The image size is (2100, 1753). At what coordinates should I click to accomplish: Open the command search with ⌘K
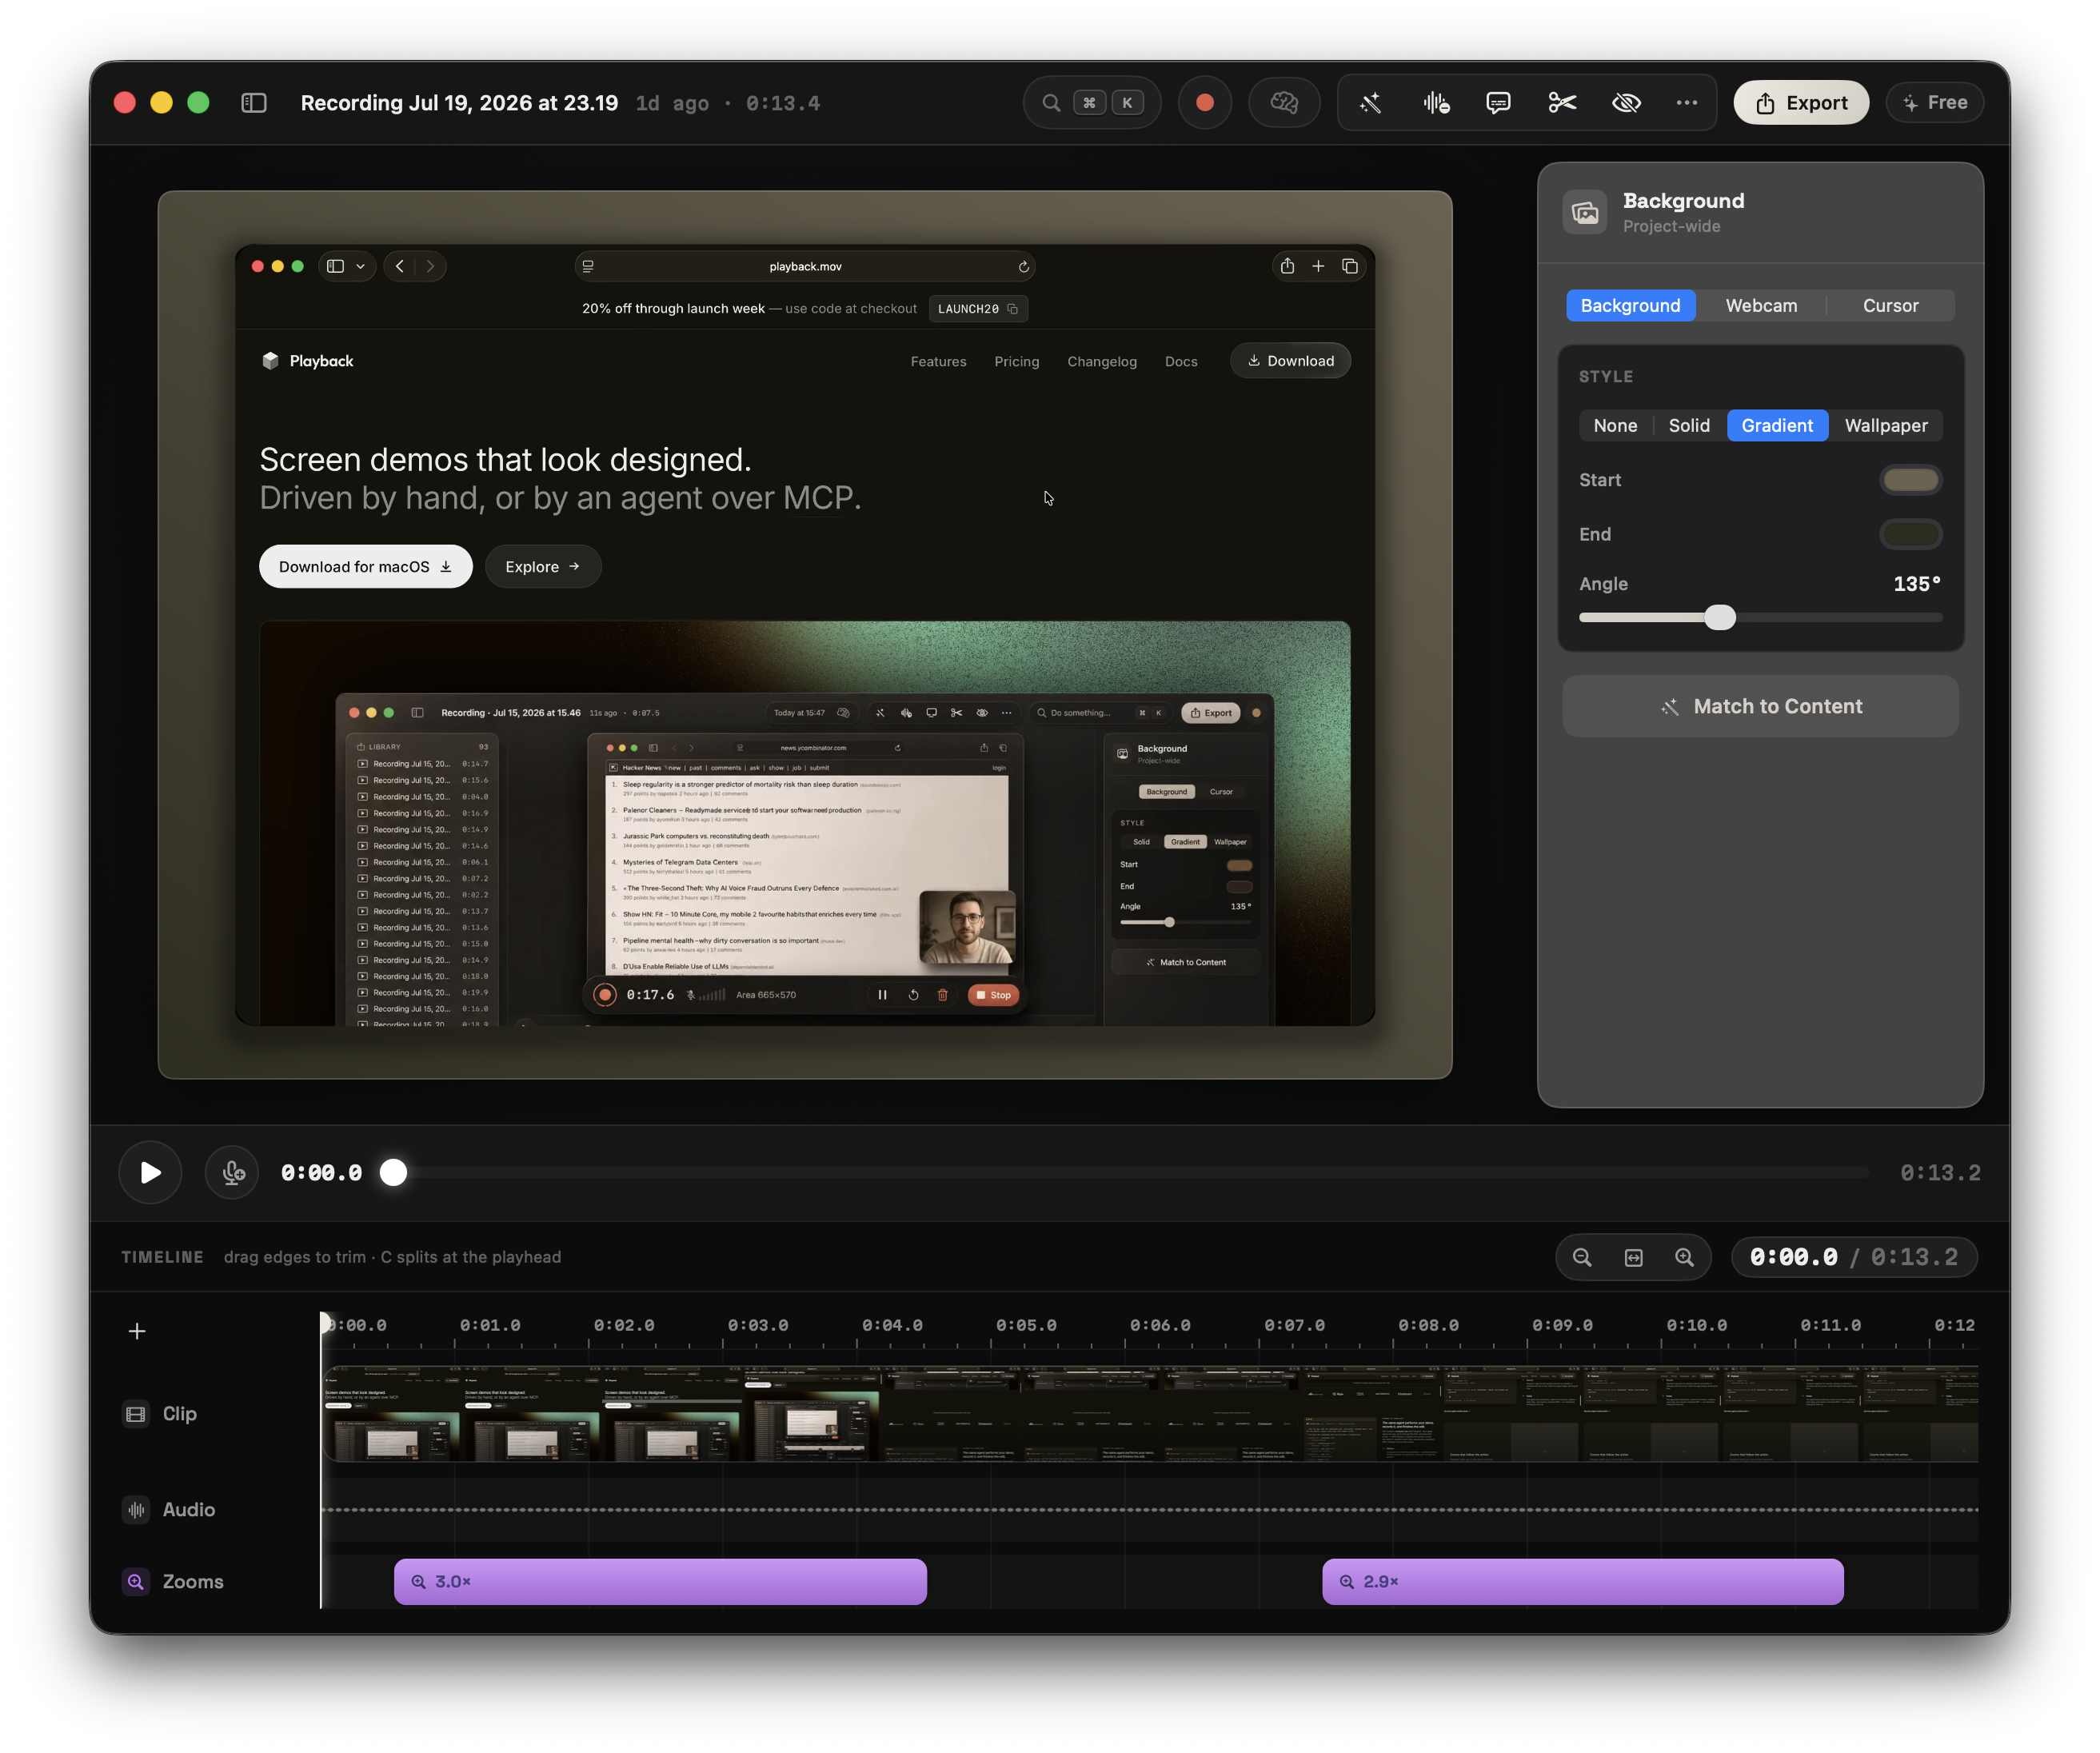pyautogui.click(x=1092, y=103)
